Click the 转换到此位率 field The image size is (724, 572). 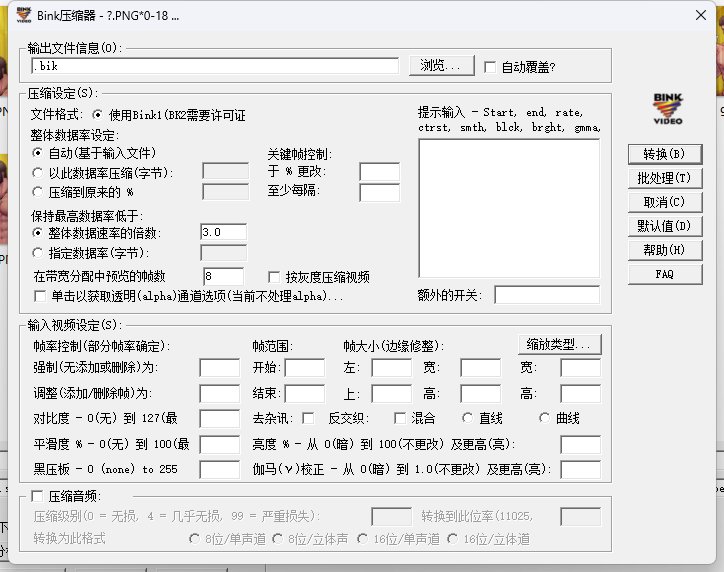click(580, 517)
